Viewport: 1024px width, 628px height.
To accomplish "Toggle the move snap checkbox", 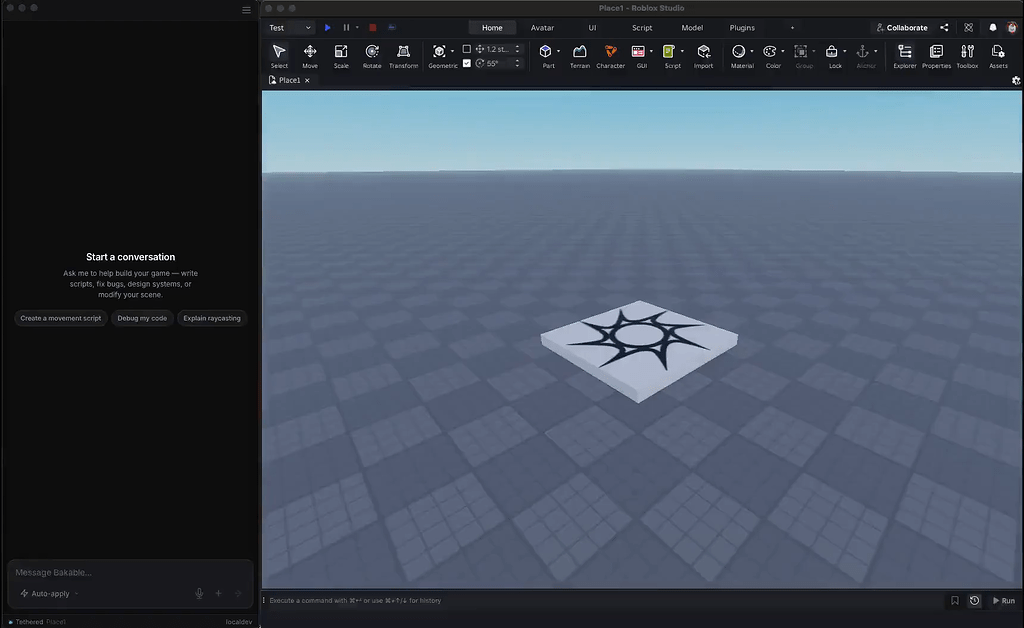I will [x=466, y=48].
